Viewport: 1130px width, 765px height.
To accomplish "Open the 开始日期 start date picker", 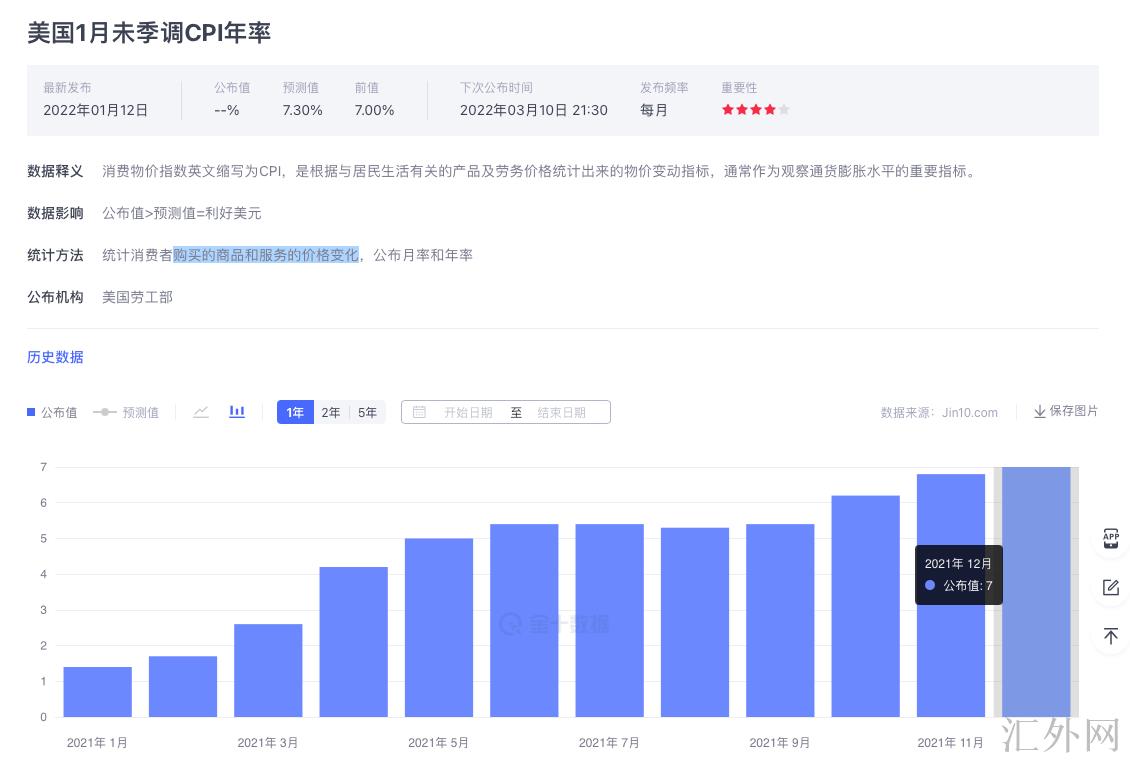I will 468,412.
